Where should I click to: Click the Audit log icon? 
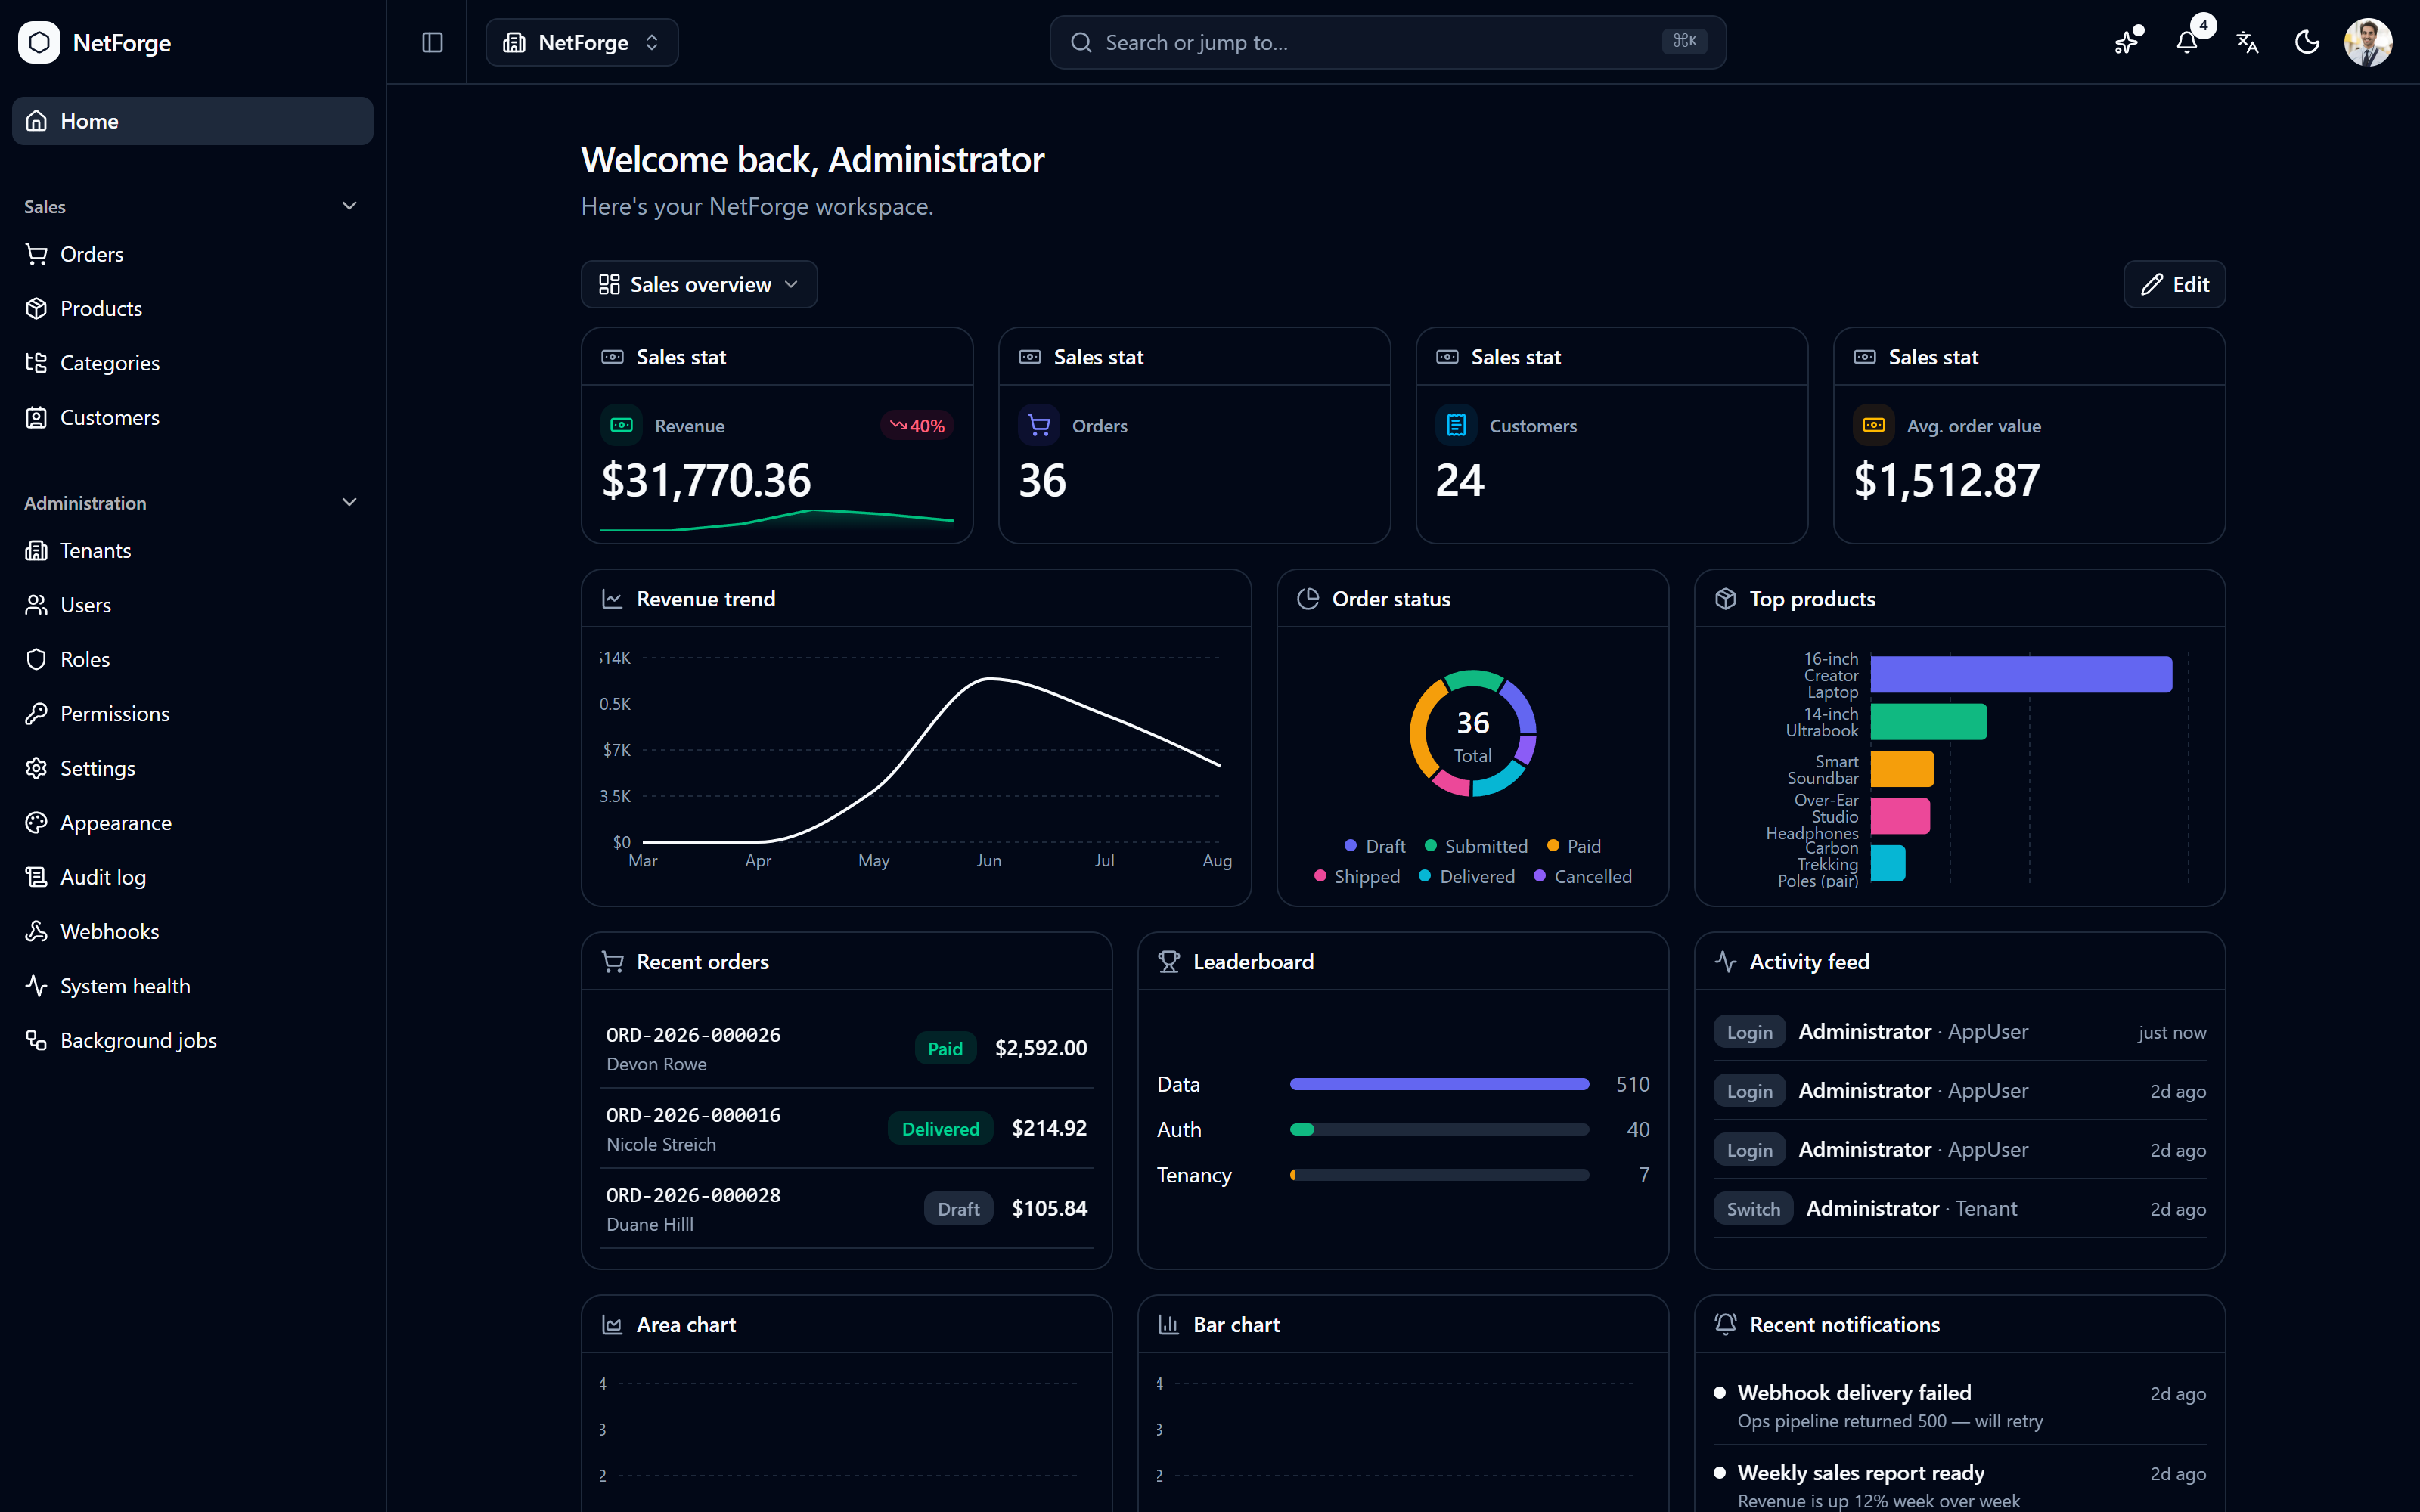tap(37, 877)
